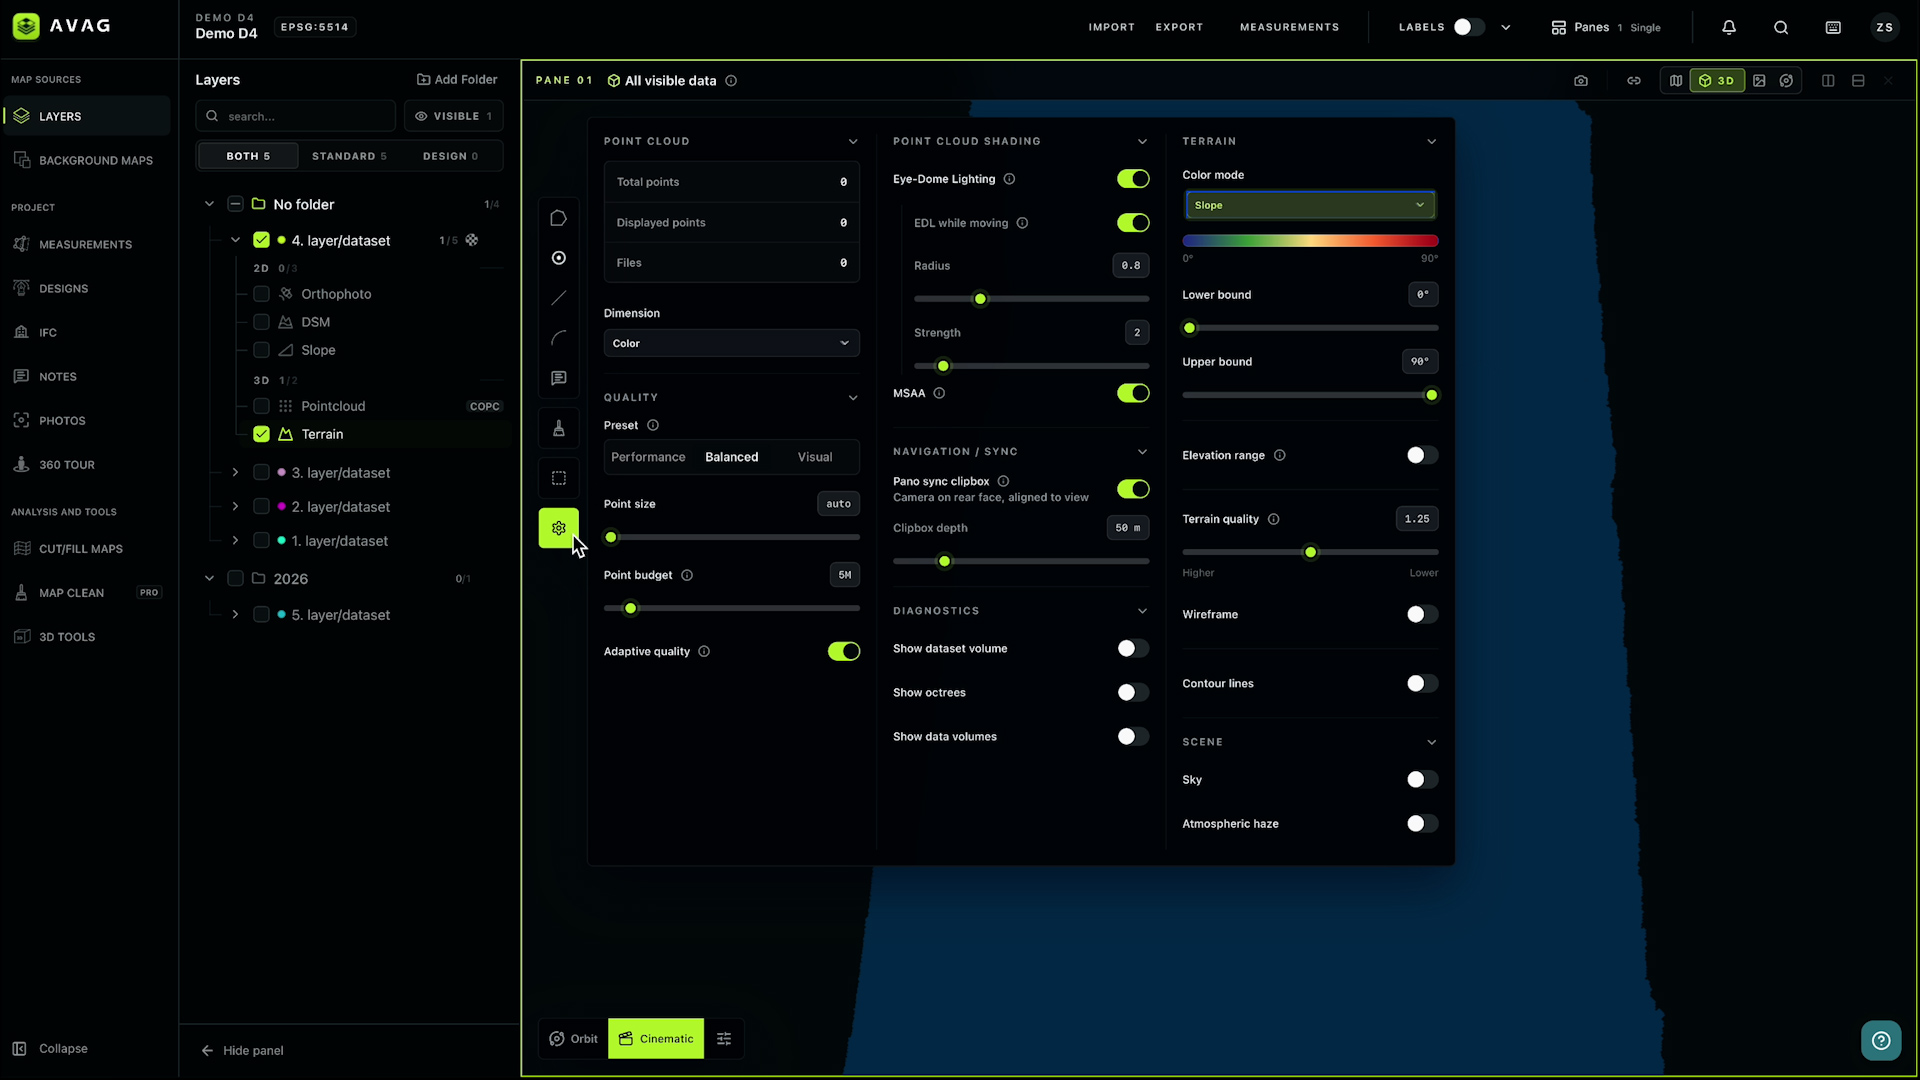Click the Import button

[1111, 27]
